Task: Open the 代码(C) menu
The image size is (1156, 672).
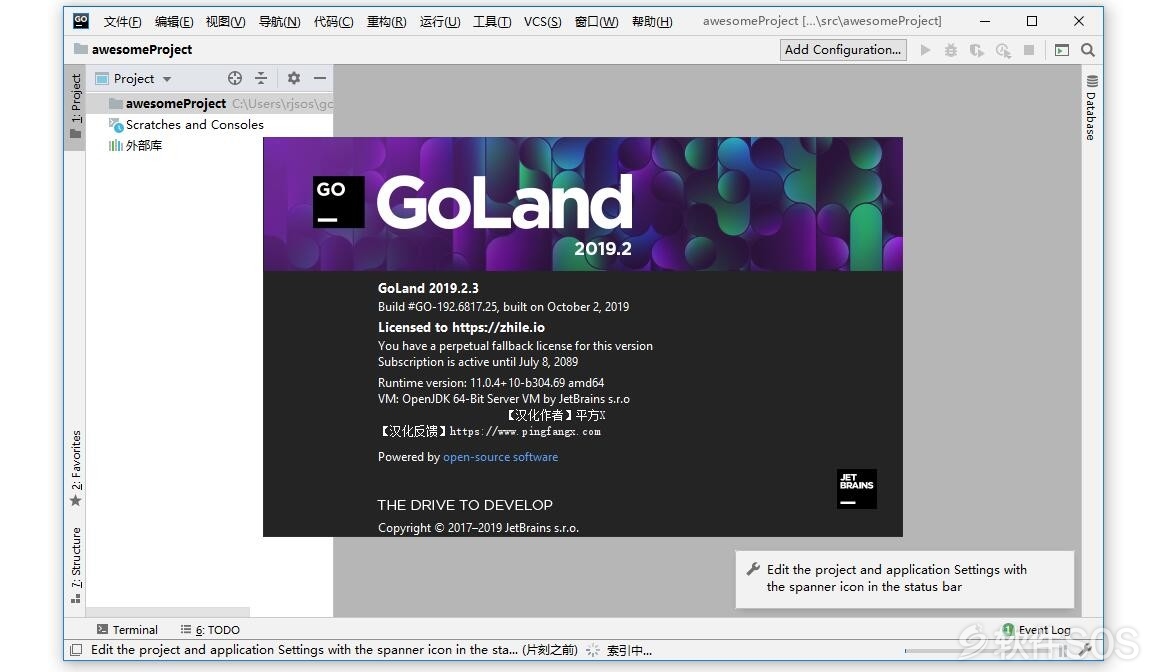Action: coord(333,21)
